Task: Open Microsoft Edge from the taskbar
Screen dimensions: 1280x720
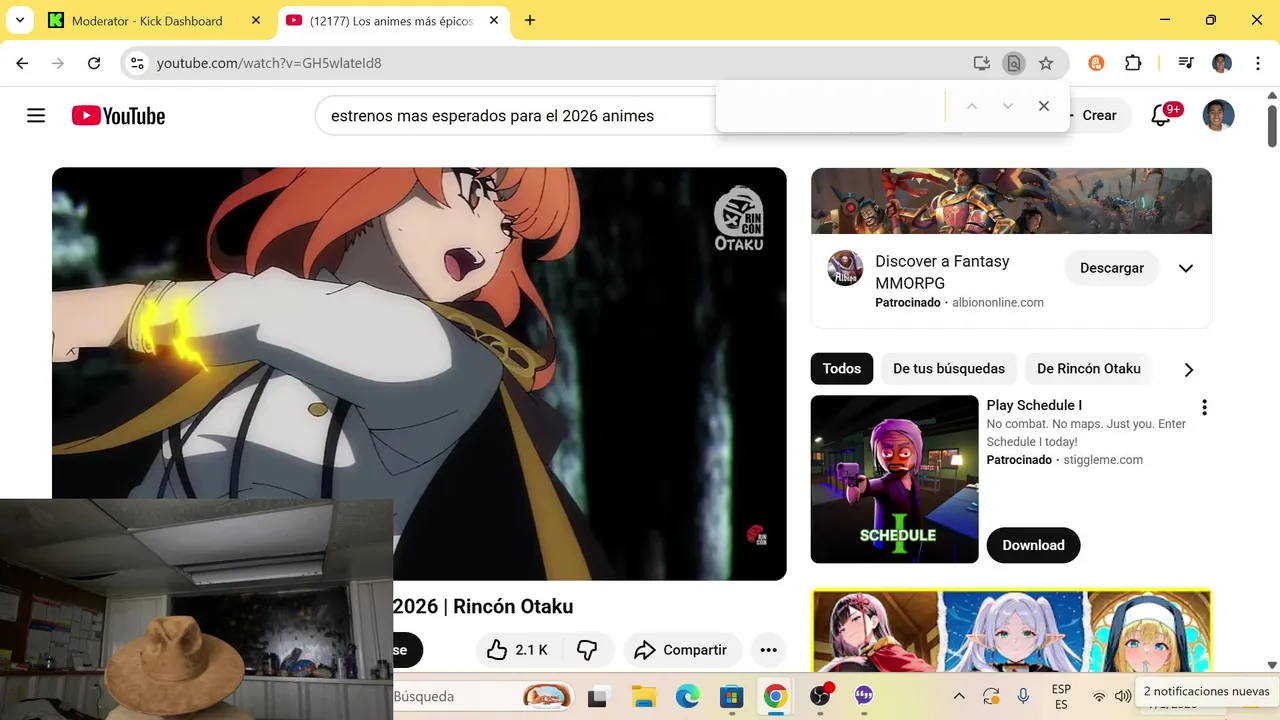Action: point(687,697)
